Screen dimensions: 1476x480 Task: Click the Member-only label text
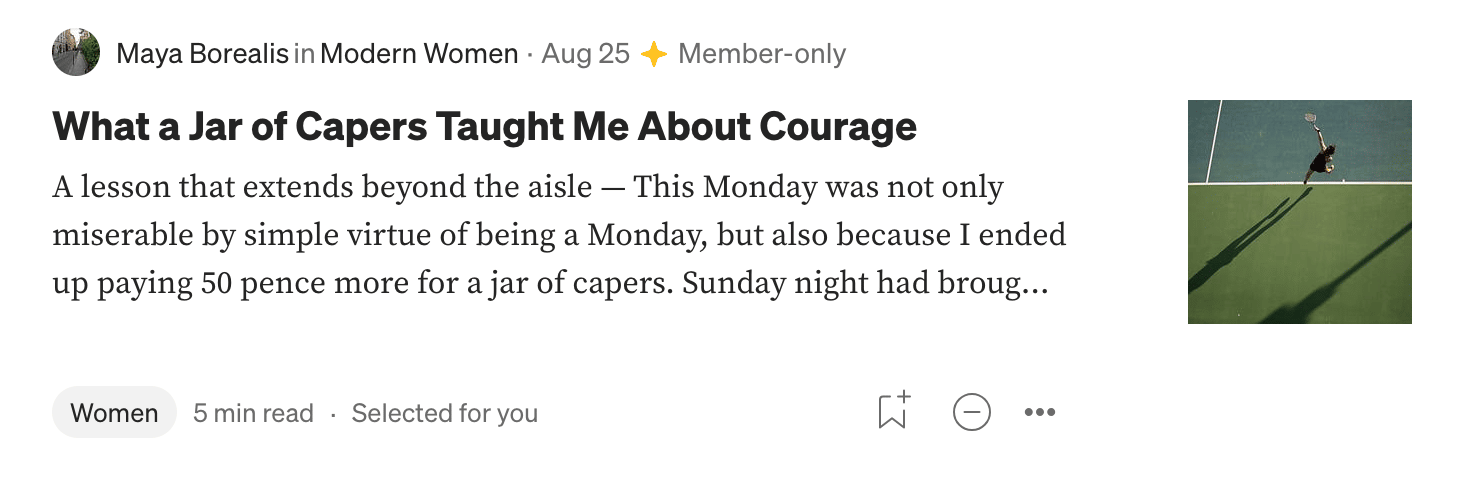point(762,54)
